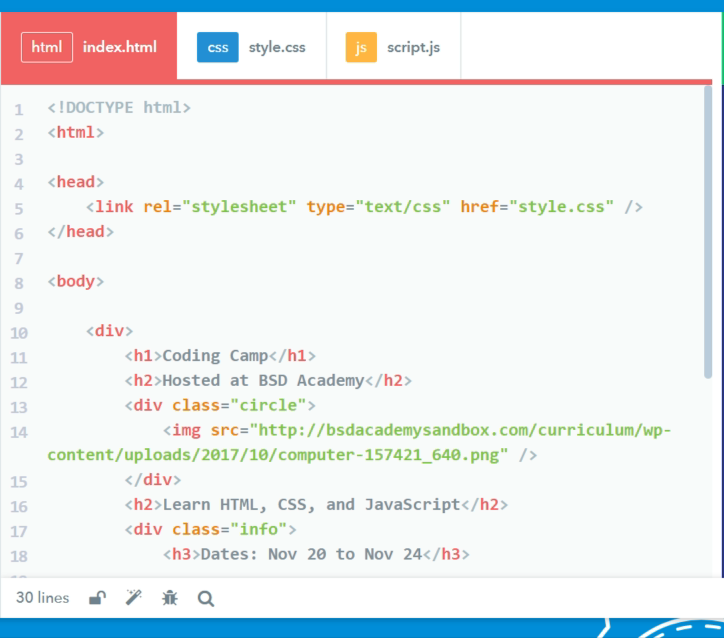Viewport: 724px width, 638px height.
Task: Click the '30 lines' status text
Action: 42,598
